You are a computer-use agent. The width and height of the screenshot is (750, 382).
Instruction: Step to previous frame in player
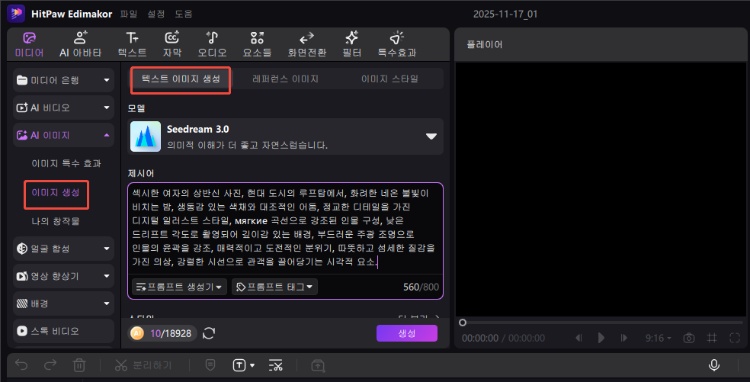tap(579, 338)
